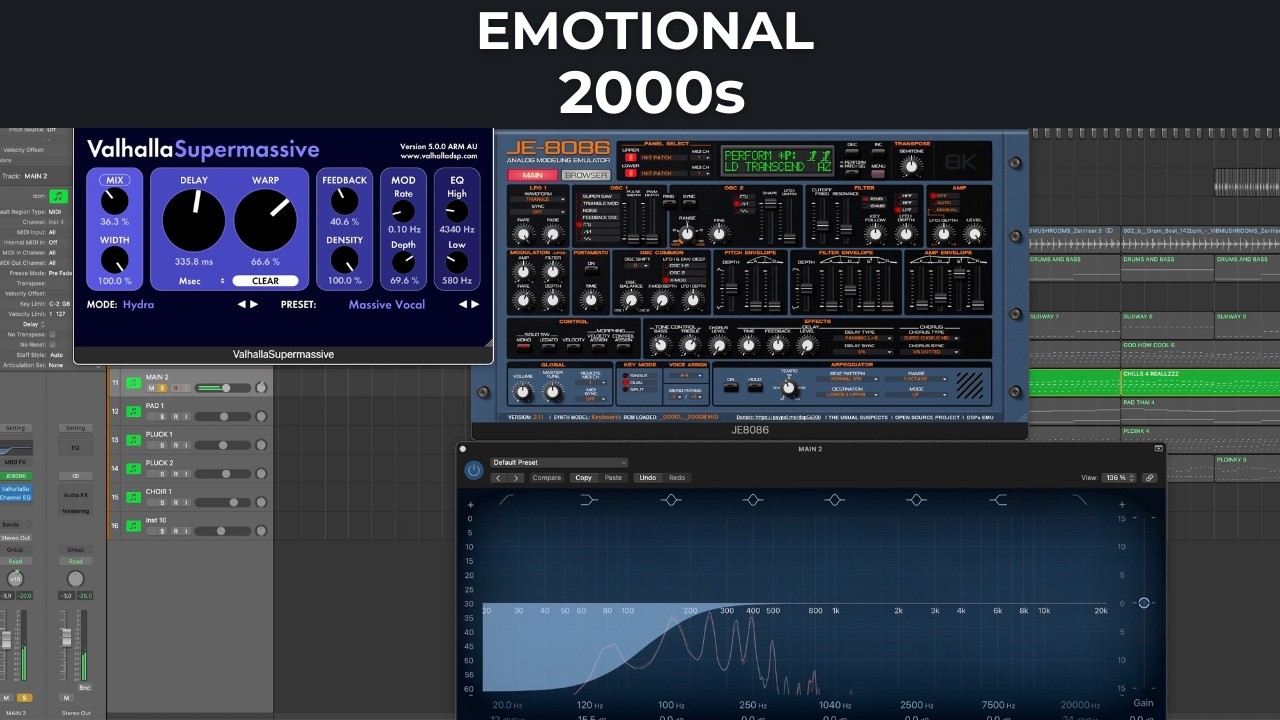Select the high shelf band icon in Channel EQ

click(998, 499)
